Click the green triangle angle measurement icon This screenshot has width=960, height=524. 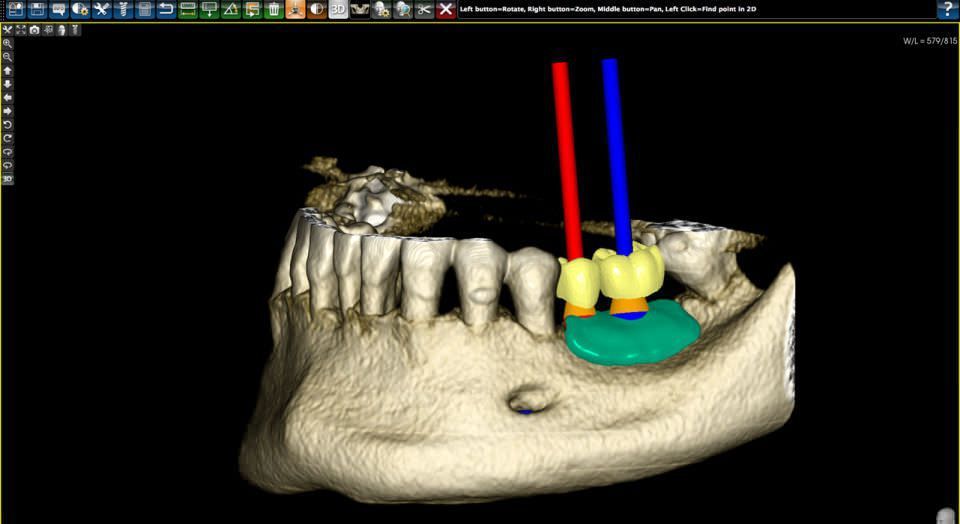(x=230, y=9)
